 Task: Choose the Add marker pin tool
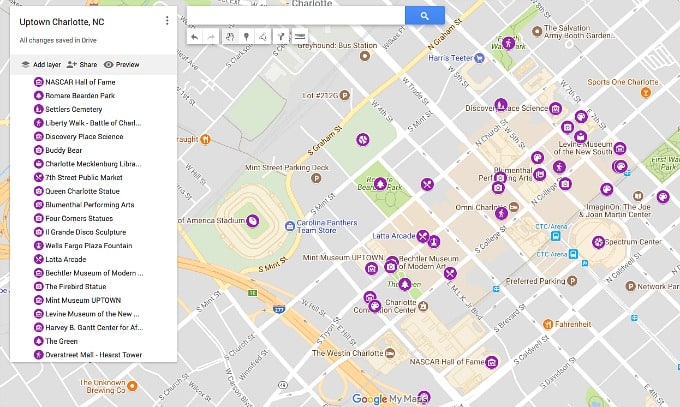coord(246,37)
